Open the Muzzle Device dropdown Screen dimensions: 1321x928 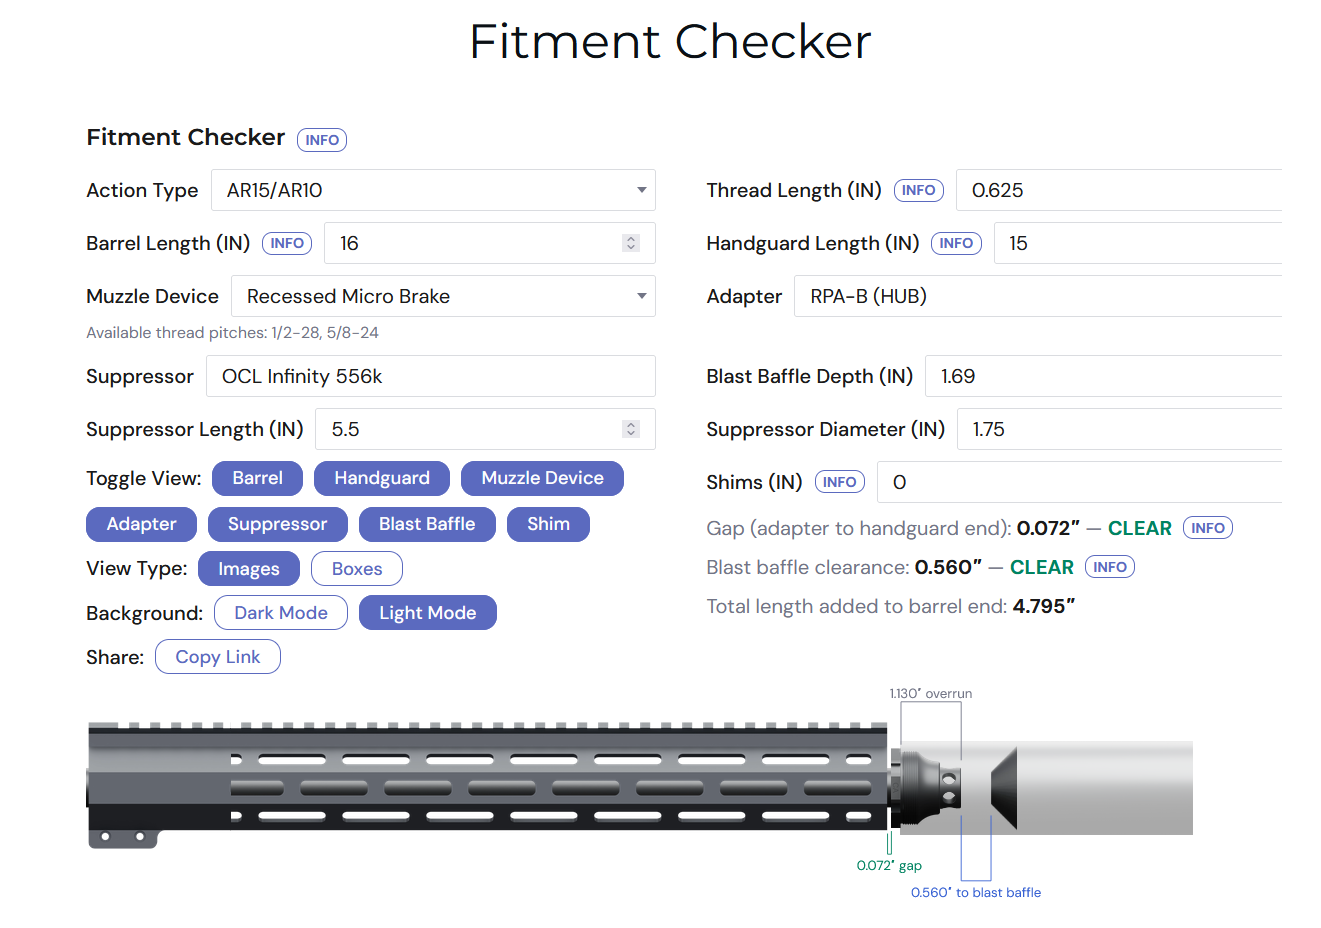443,296
